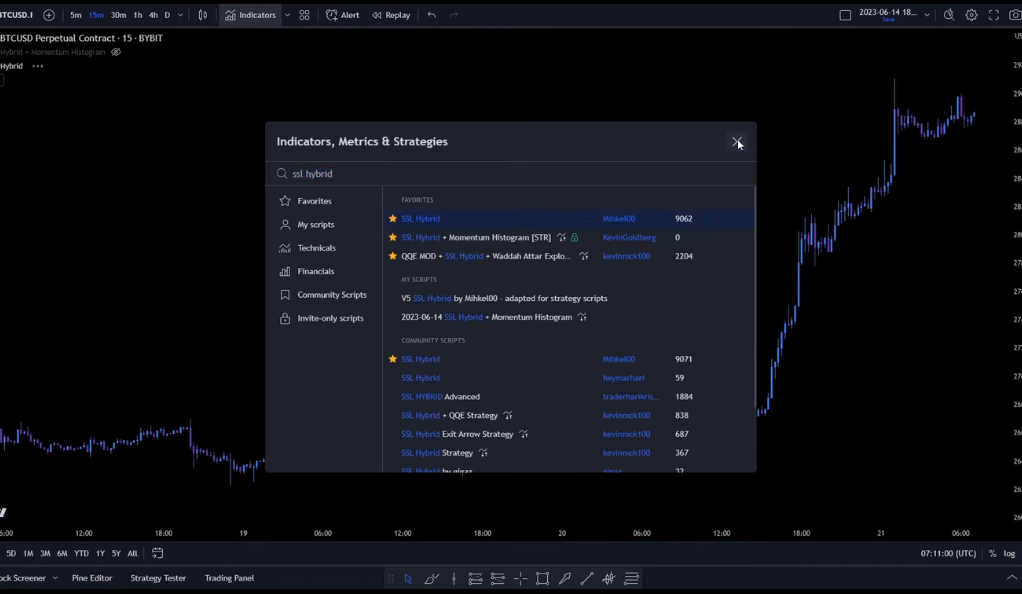Image resolution: width=1022 pixels, height=594 pixels.
Task: Unfavorite star of Momentum Histogram [STR] script
Action: 392,237
